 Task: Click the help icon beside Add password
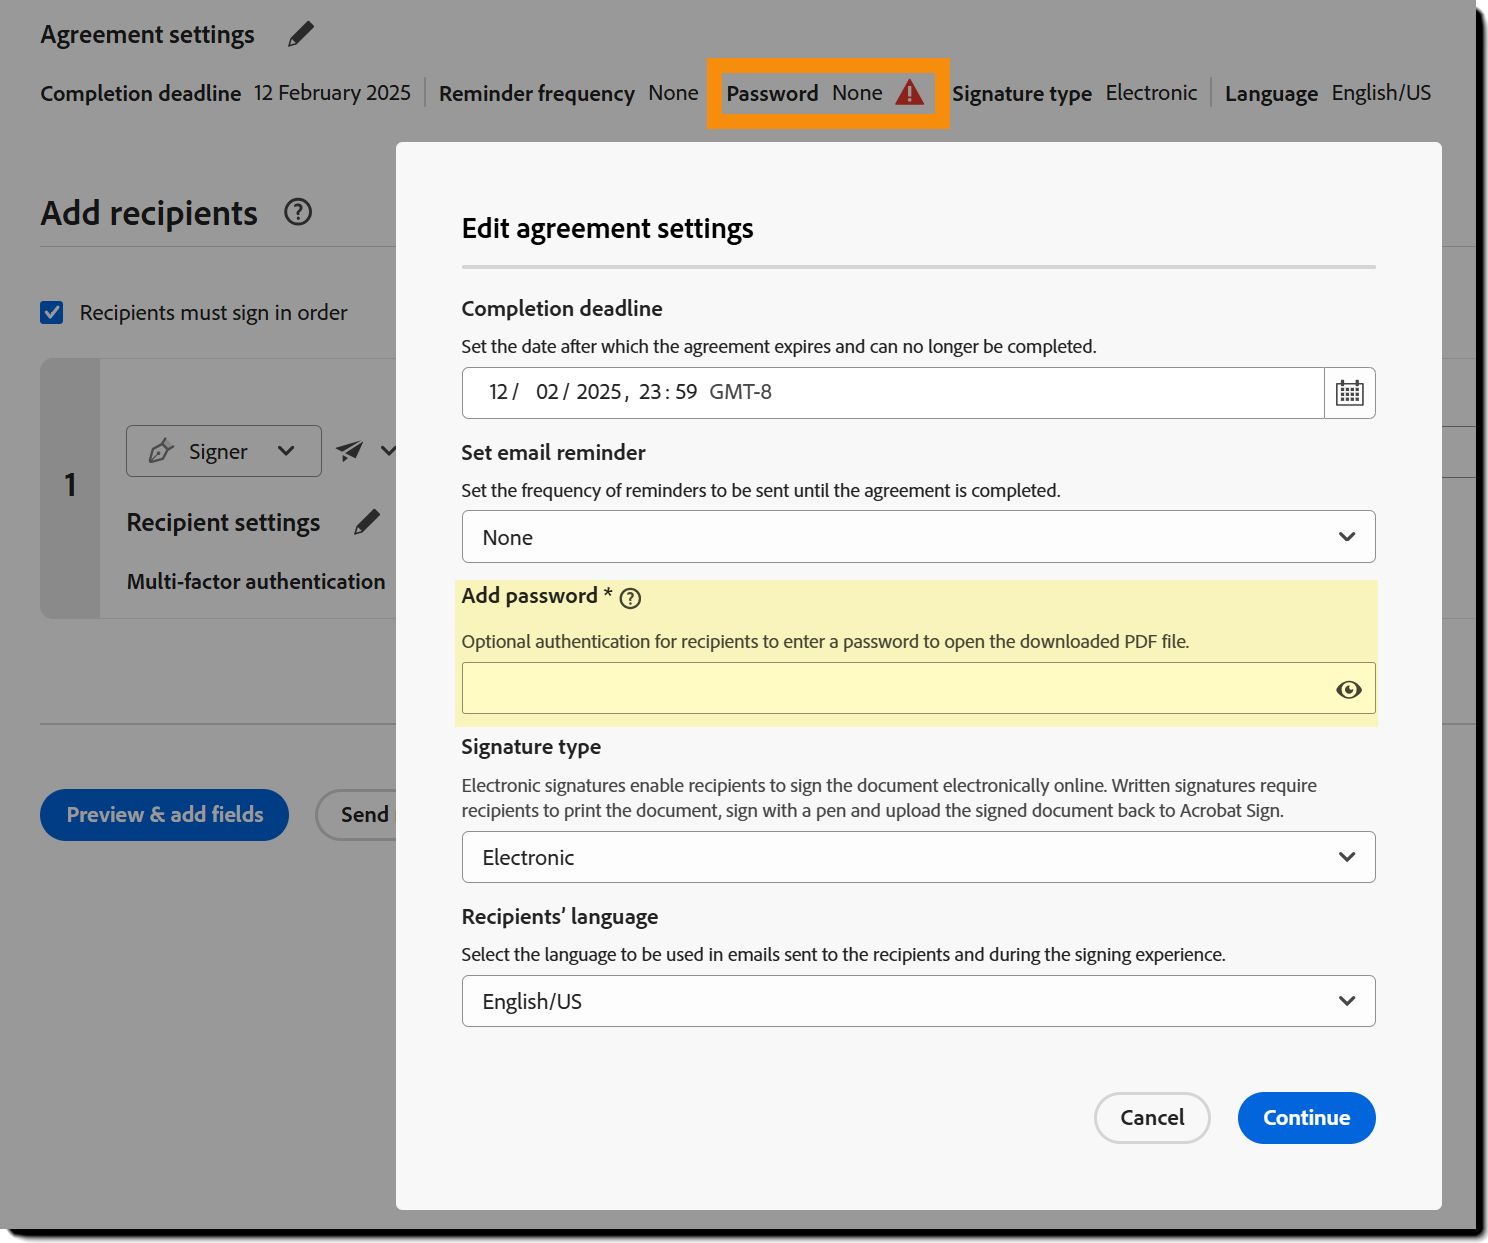point(630,598)
